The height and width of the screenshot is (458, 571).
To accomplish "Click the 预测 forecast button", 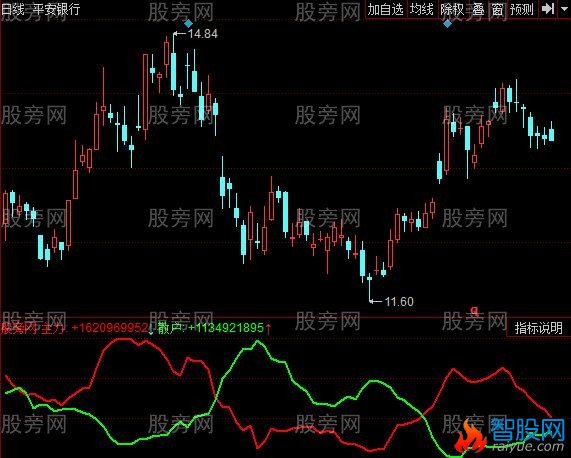I will (522, 9).
